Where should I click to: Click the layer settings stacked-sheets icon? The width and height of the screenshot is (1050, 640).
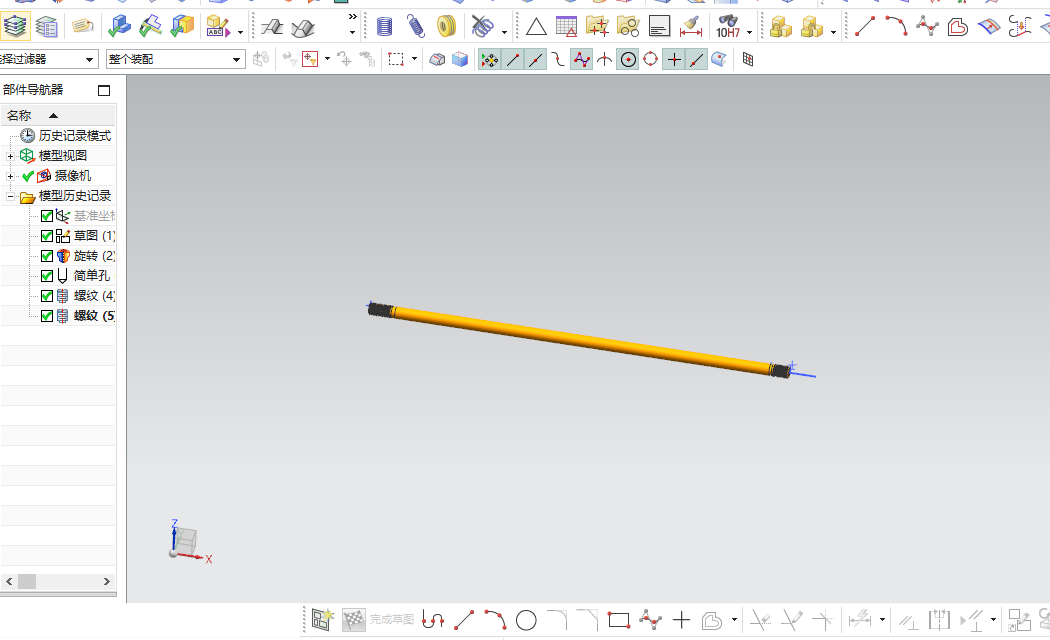[x=15, y=27]
